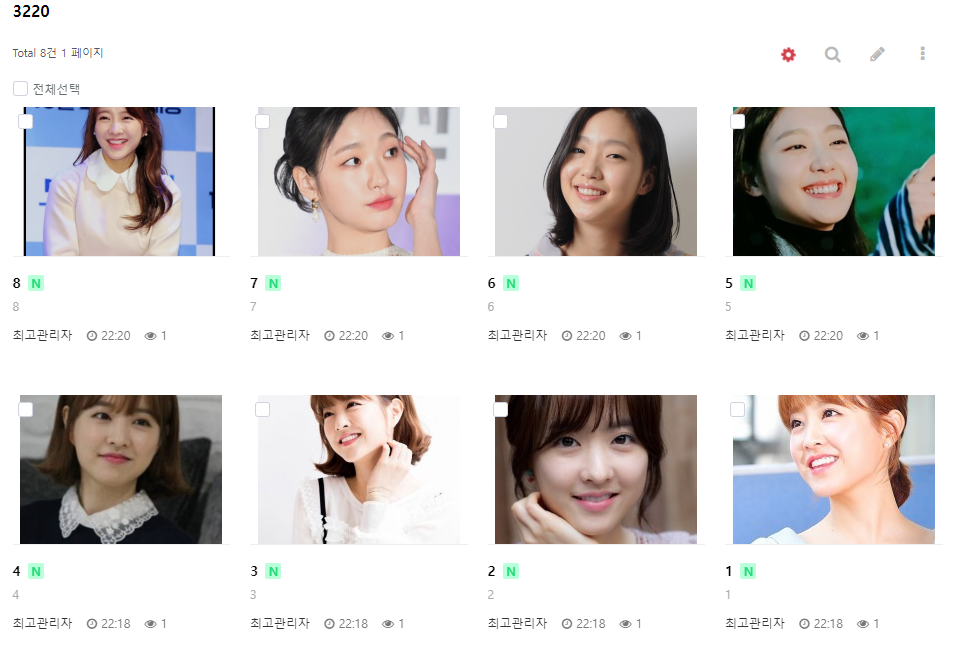Check the checkbox on post 6 thumbnail
Screen dimensions: 955x656
pyautogui.click(x=500, y=121)
